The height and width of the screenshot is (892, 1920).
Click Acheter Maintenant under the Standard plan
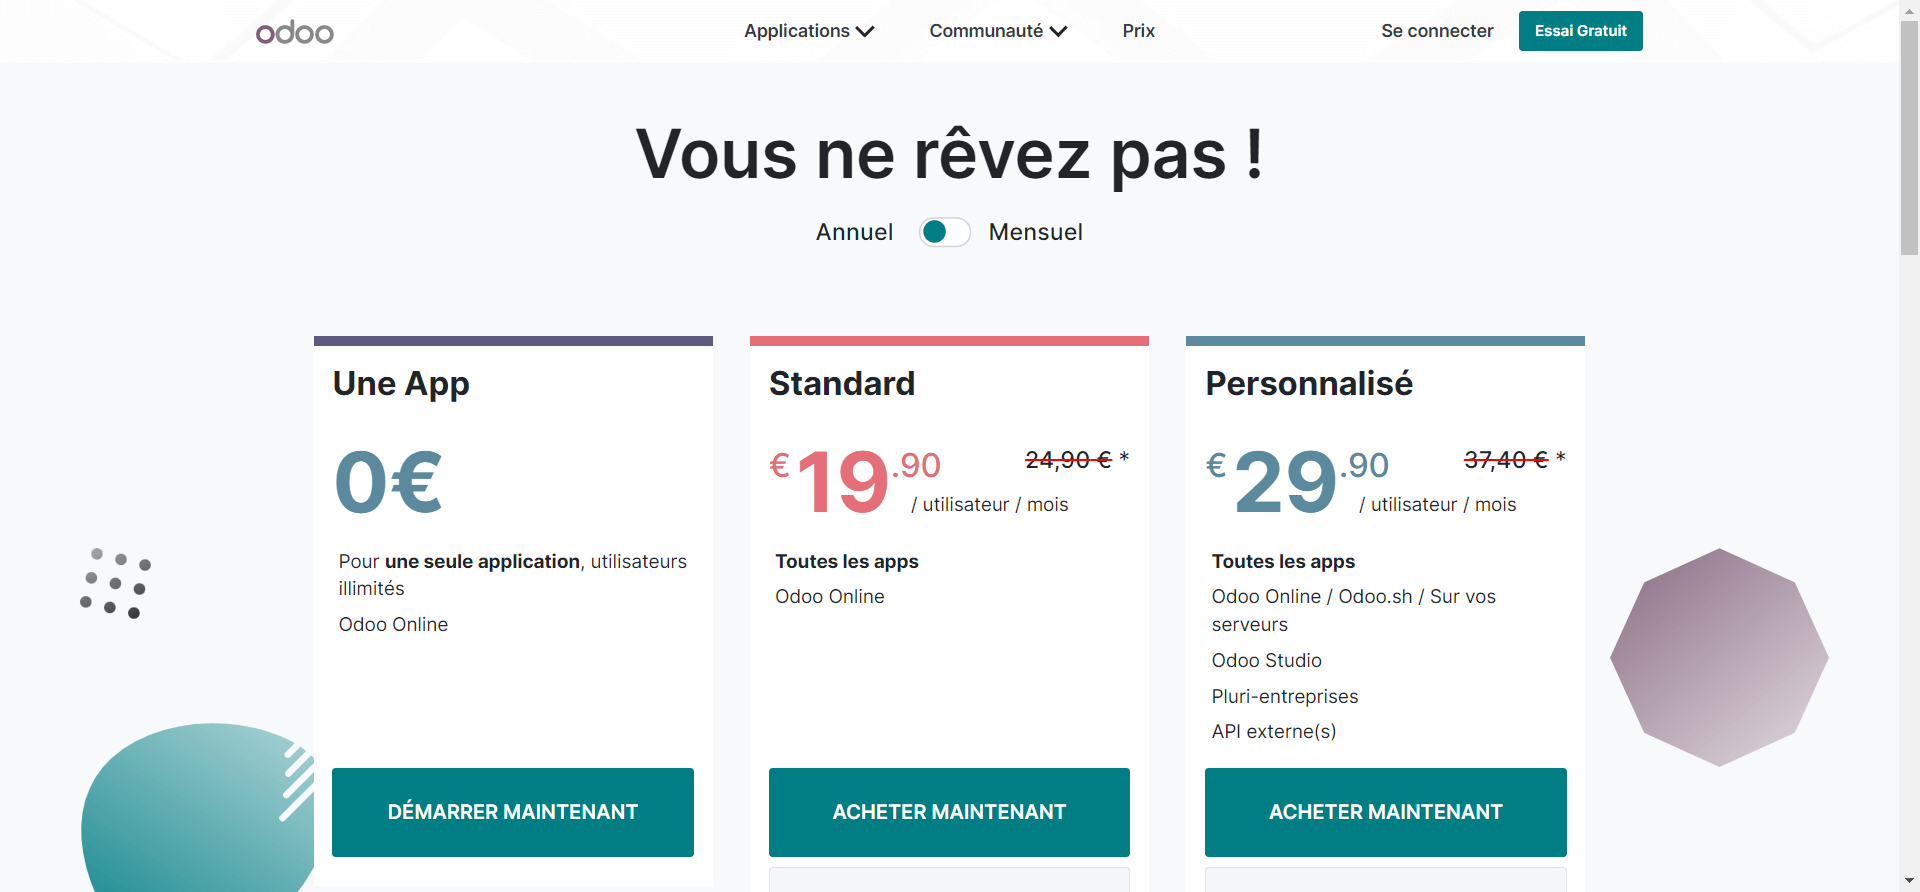tap(949, 812)
